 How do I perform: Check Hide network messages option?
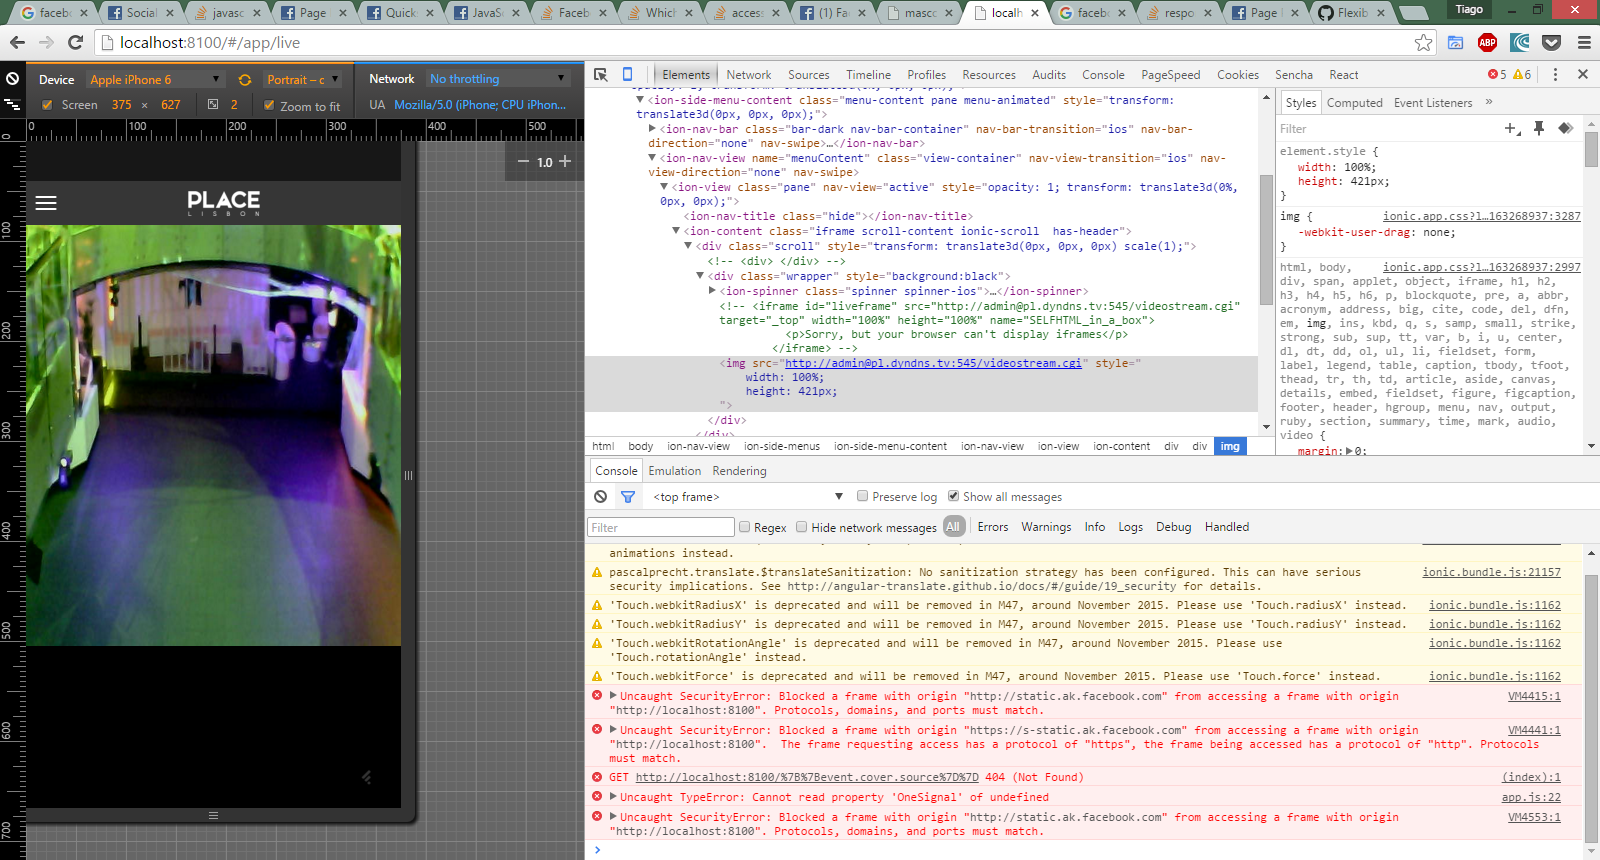point(802,527)
